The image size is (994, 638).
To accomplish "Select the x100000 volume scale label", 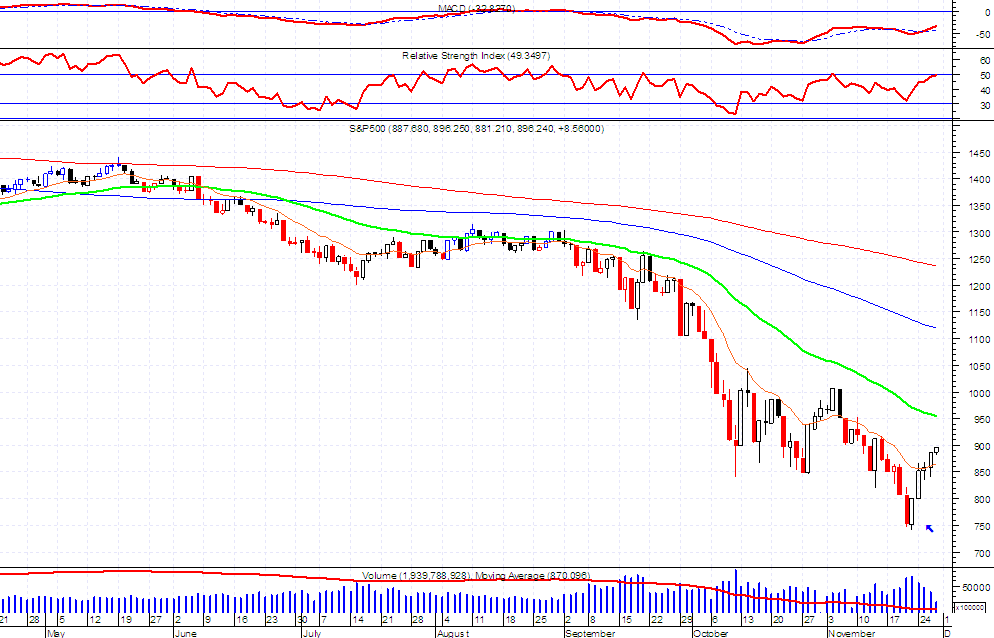I will pos(969,608).
